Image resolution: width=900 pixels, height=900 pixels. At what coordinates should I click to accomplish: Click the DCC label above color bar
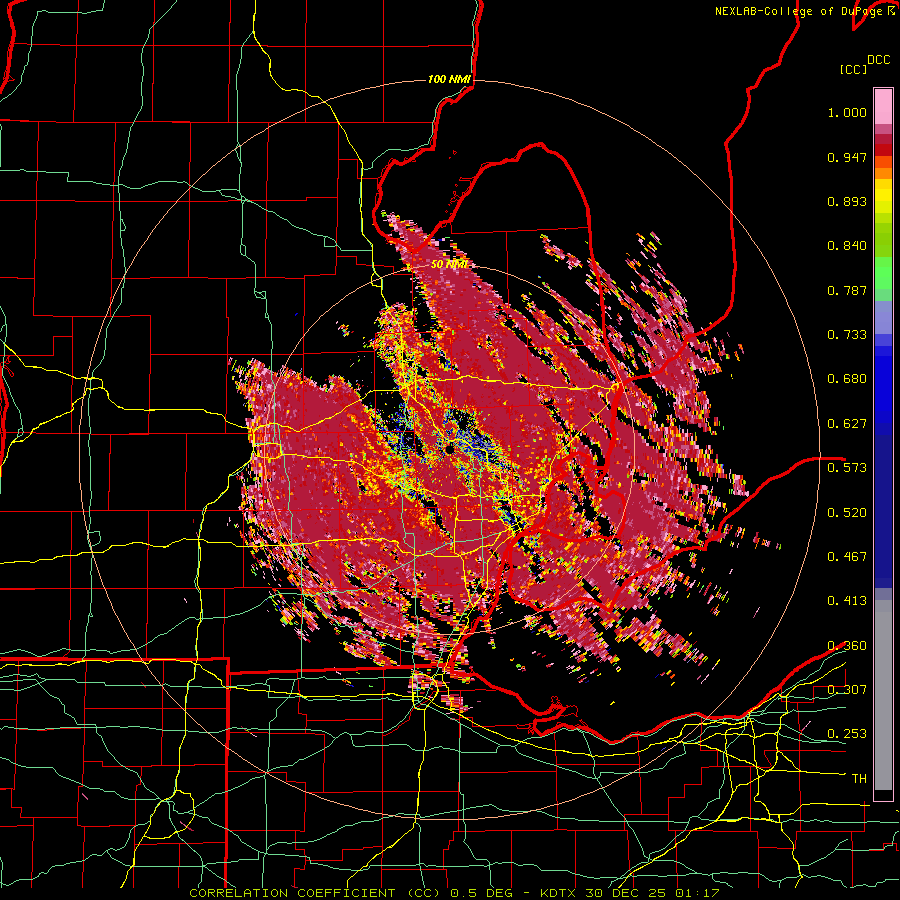[x=878, y=60]
